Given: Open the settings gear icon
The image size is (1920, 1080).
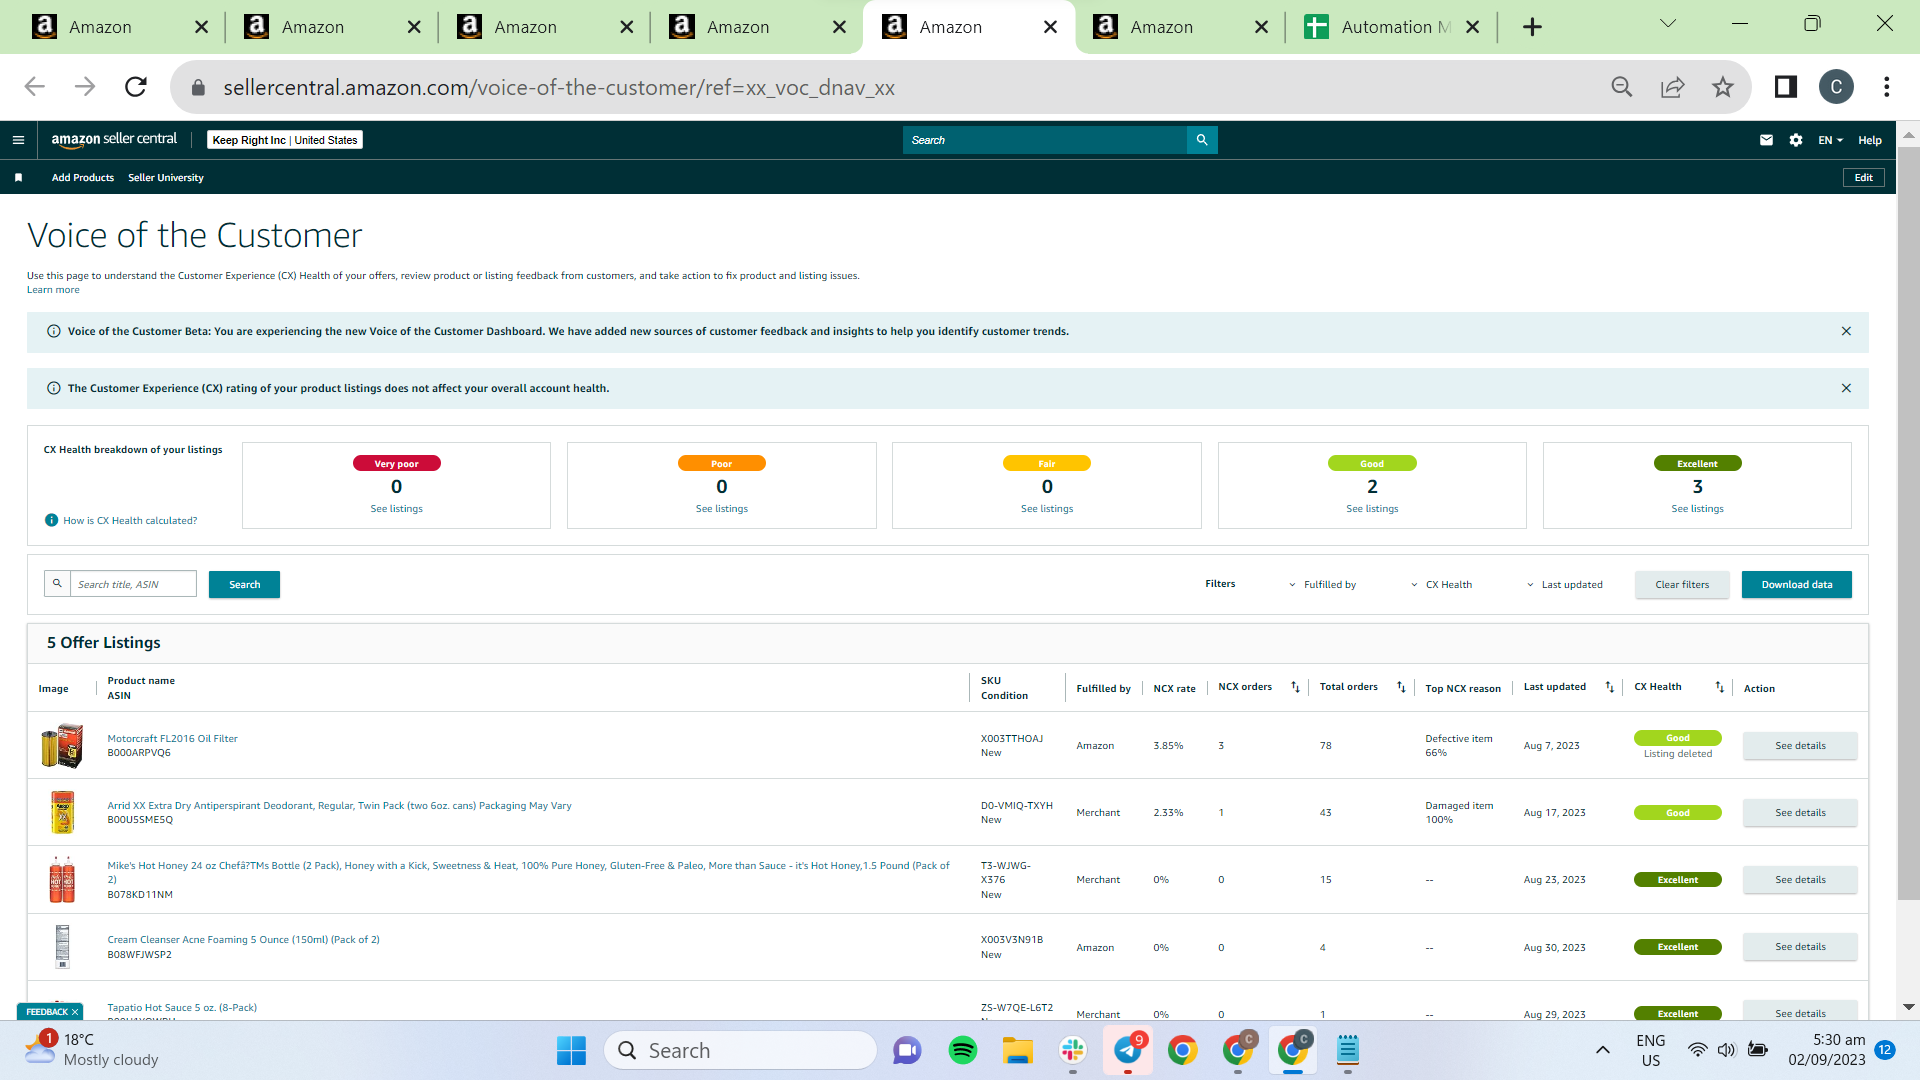Looking at the screenshot, I should [x=1796, y=140].
